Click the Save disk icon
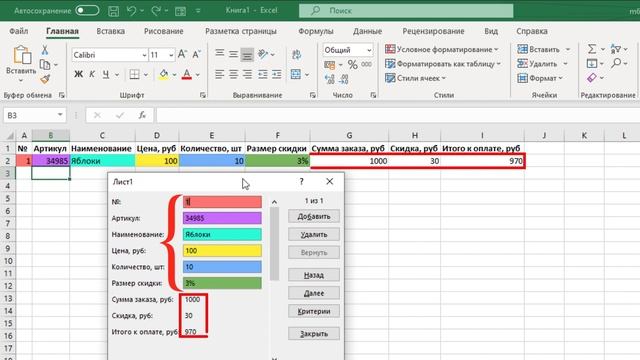 113,11
